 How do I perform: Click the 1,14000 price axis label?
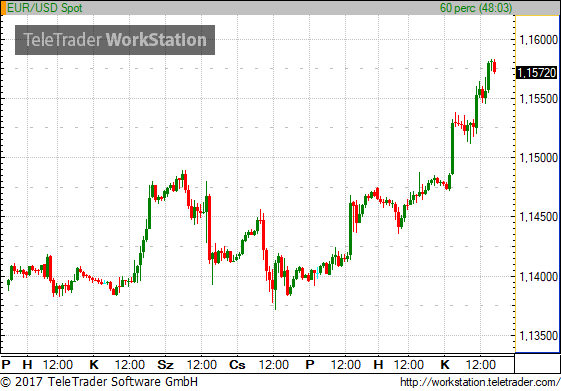click(x=538, y=277)
